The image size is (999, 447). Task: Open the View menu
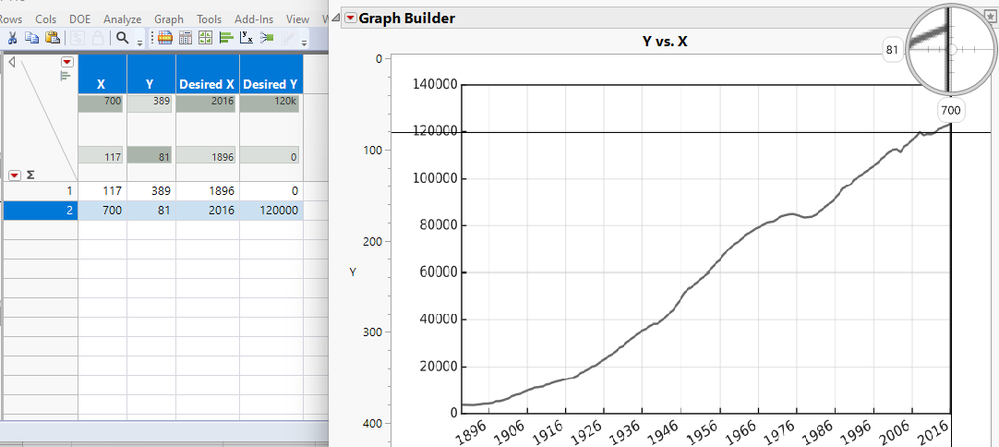[x=298, y=20]
